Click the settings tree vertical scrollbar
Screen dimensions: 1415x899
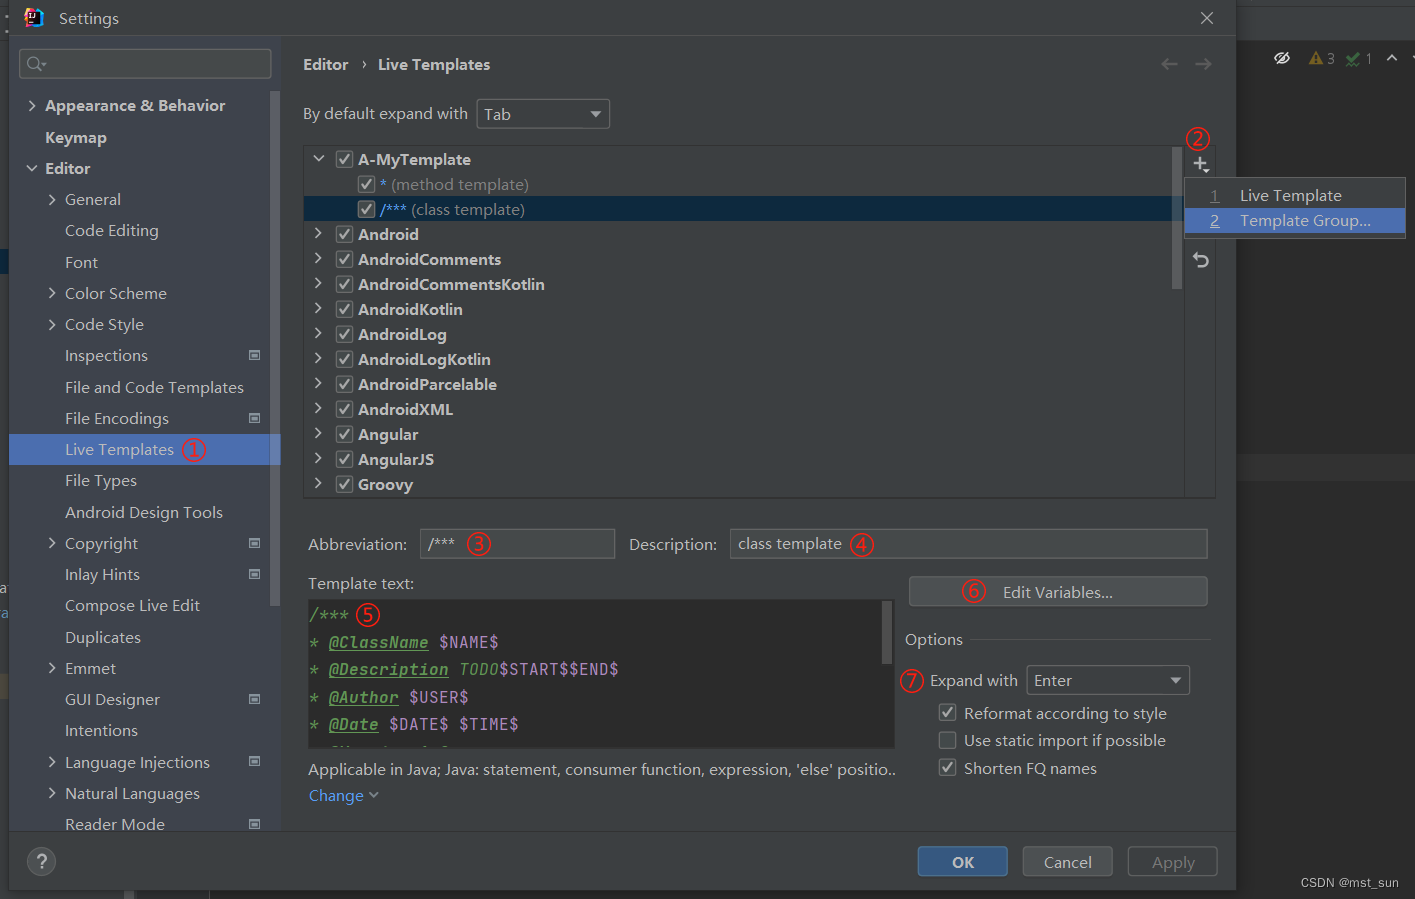(x=274, y=350)
